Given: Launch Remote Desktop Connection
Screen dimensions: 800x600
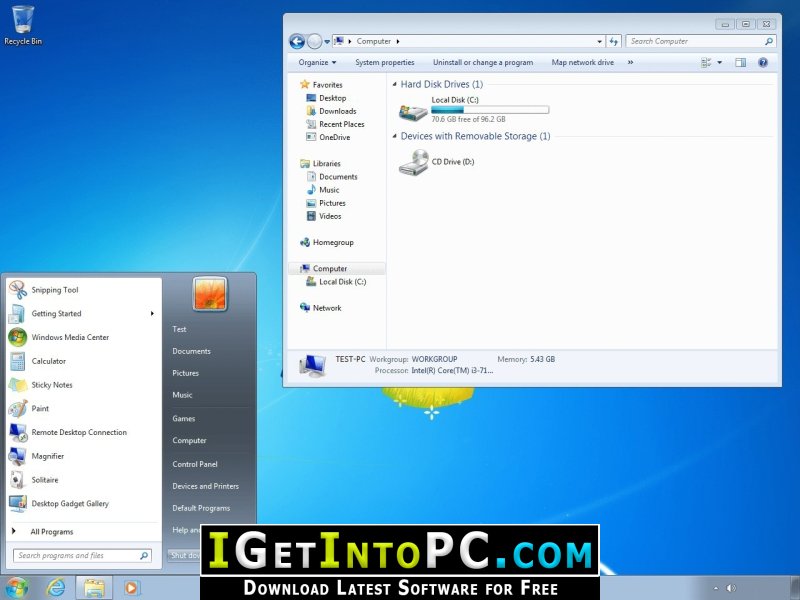Looking at the screenshot, I should [x=84, y=432].
